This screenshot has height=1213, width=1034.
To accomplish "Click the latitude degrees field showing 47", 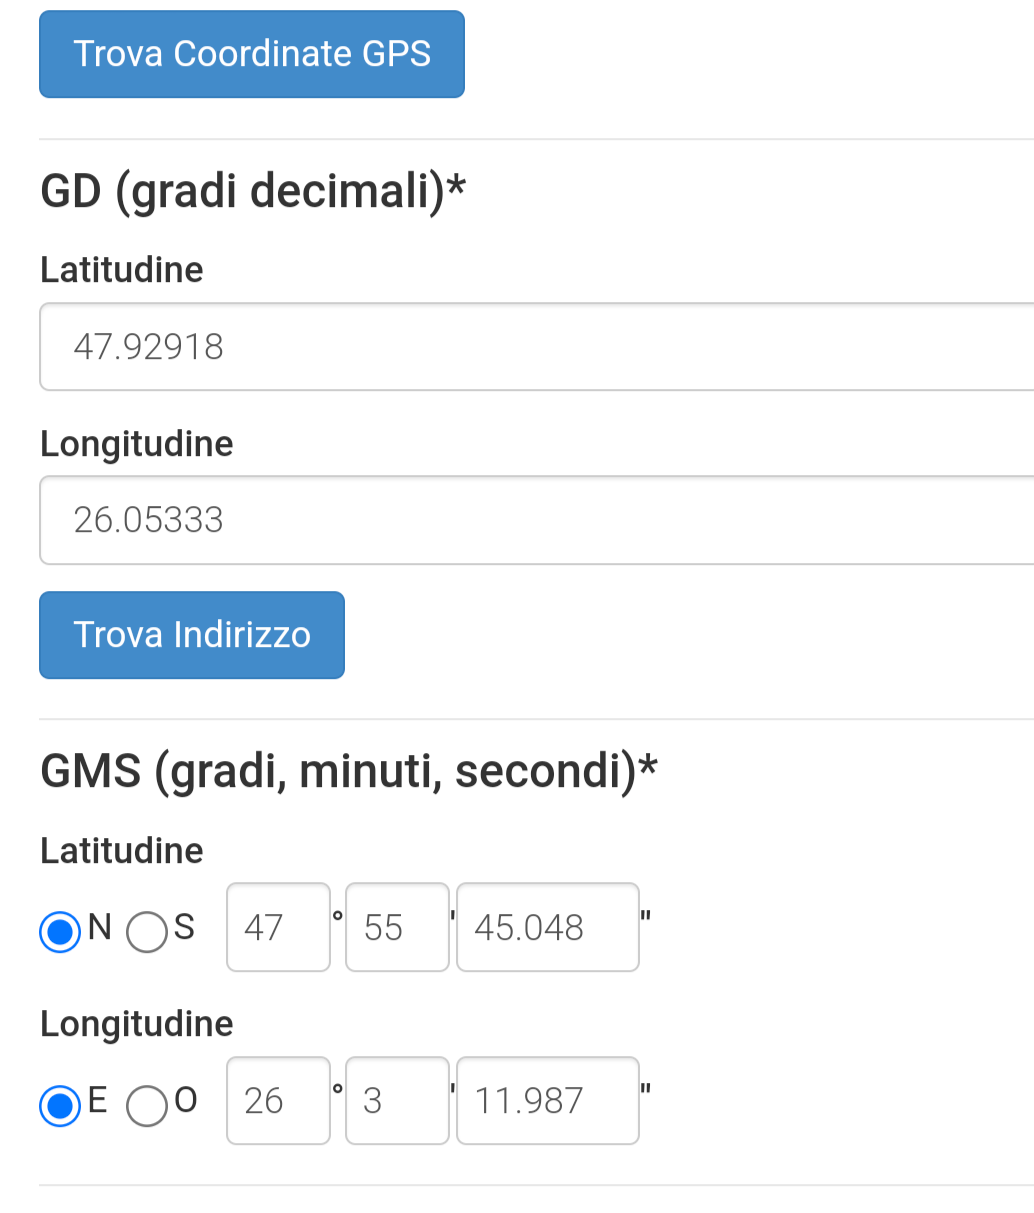I will [x=278, y=927].
